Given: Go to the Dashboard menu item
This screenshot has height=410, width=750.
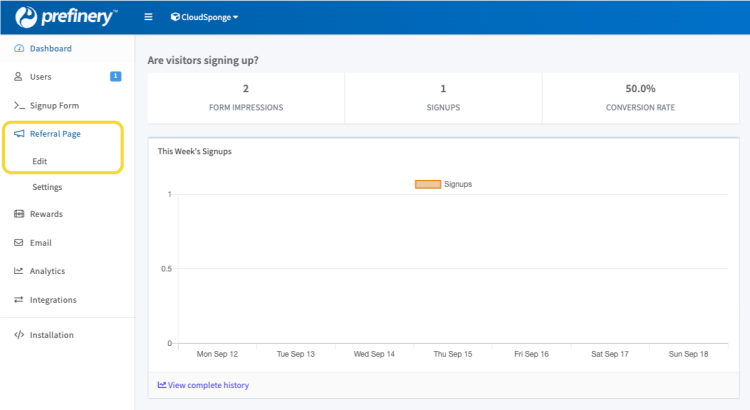Looking at the screenshot, I should [50, 48].
